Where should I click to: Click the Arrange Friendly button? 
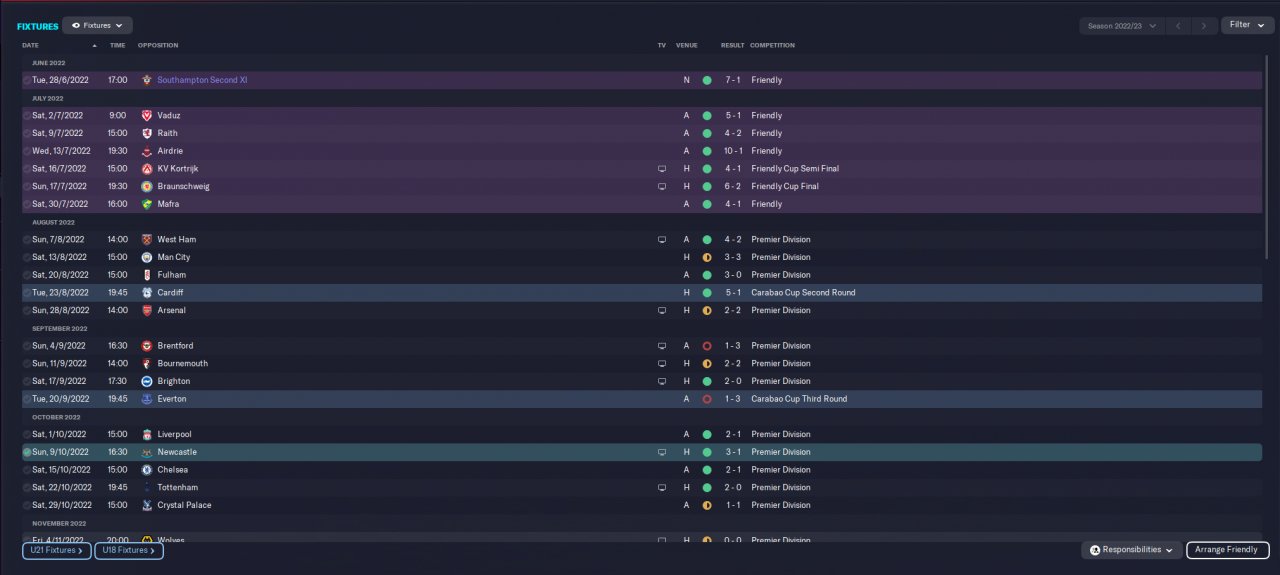[1227, 550]
